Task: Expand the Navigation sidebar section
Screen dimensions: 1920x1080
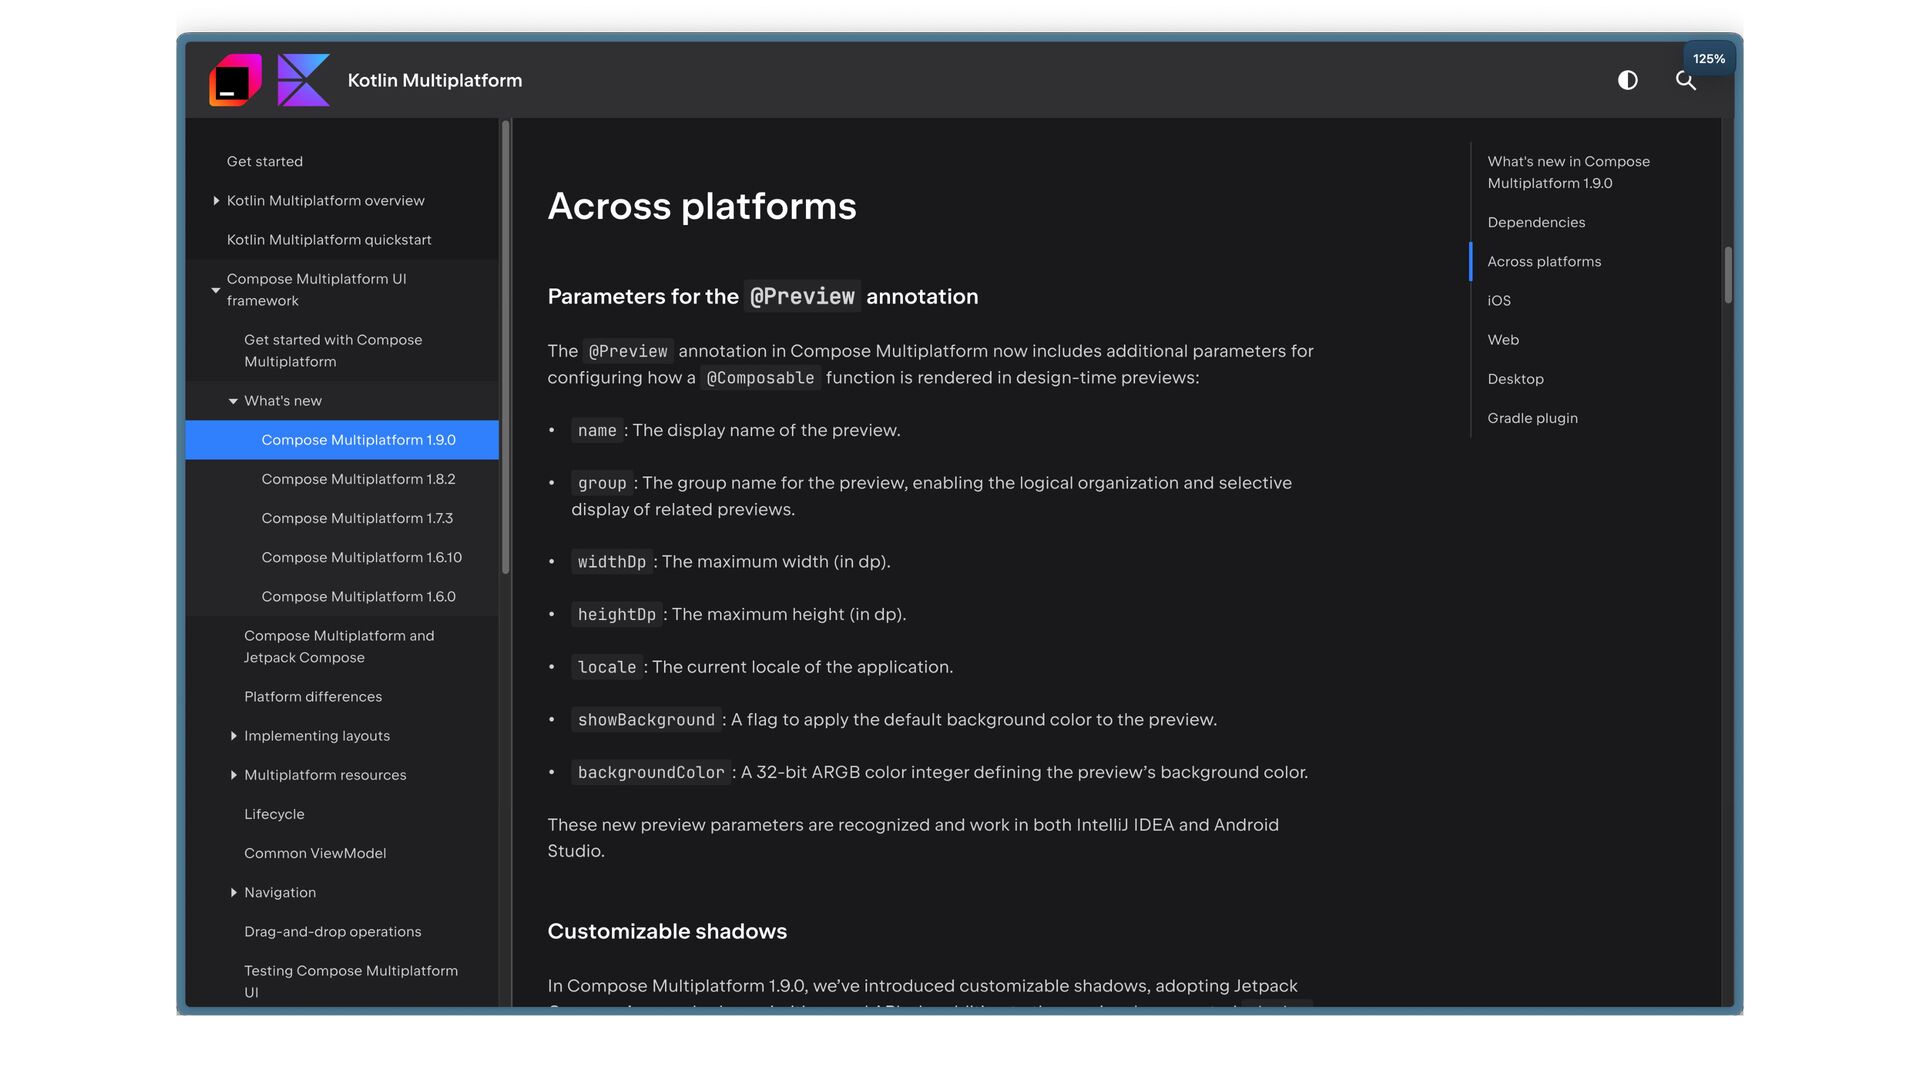Action: point(233,892)
